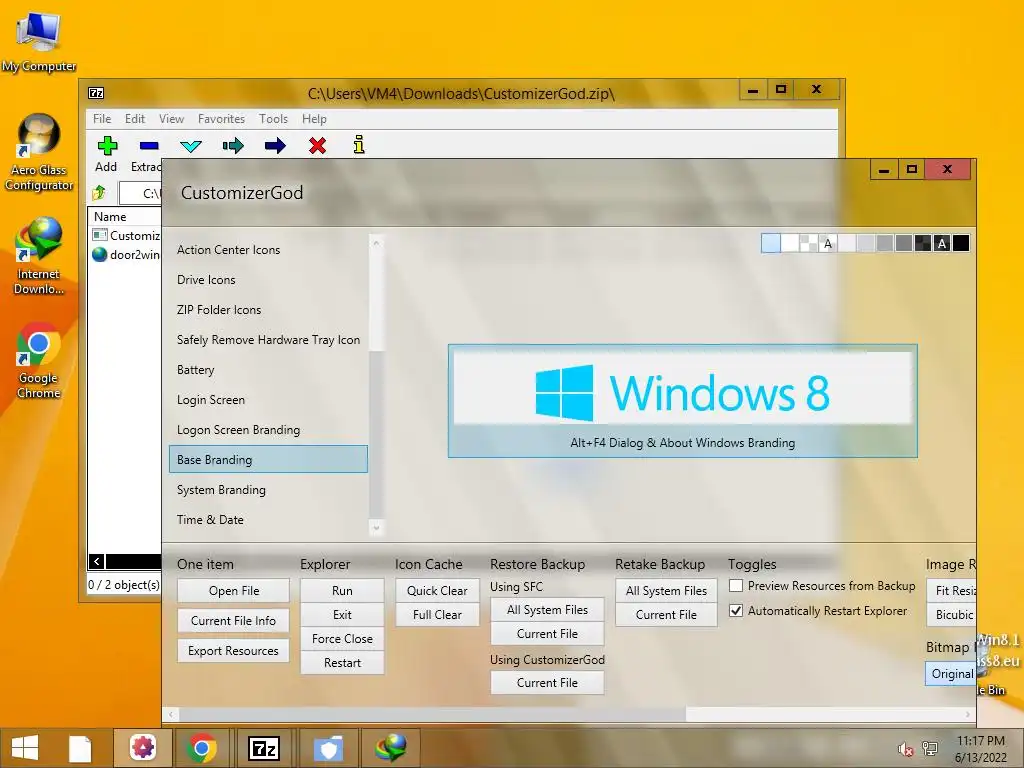The height and width of the screenshot is (768, 1024).
Task: Open the Edit menu in 7-Zip
Action: [135, 119]
